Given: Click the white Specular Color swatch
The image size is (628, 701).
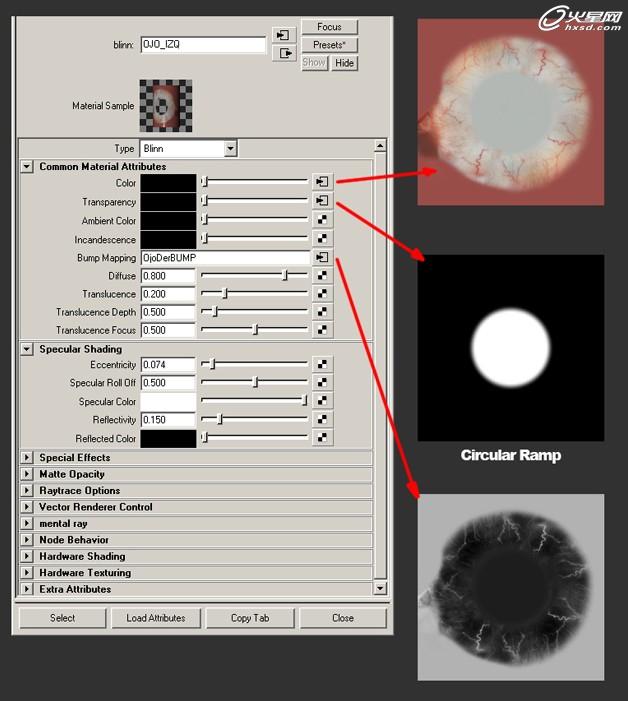Looking at the screenshot, I should click(x=168, y=401).
